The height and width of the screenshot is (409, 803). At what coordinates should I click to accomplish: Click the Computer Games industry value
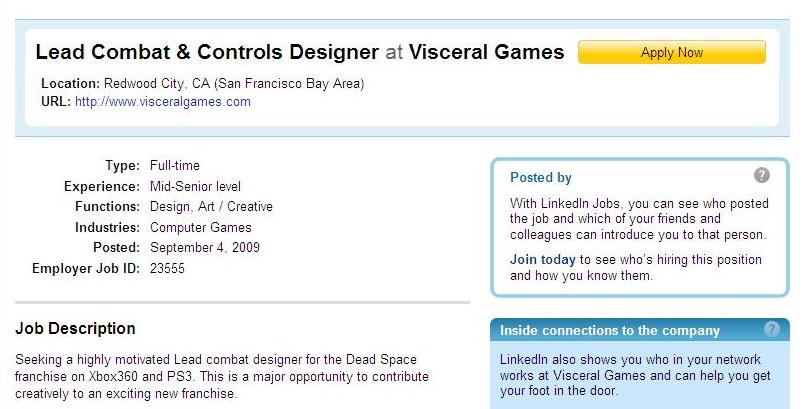201,227
